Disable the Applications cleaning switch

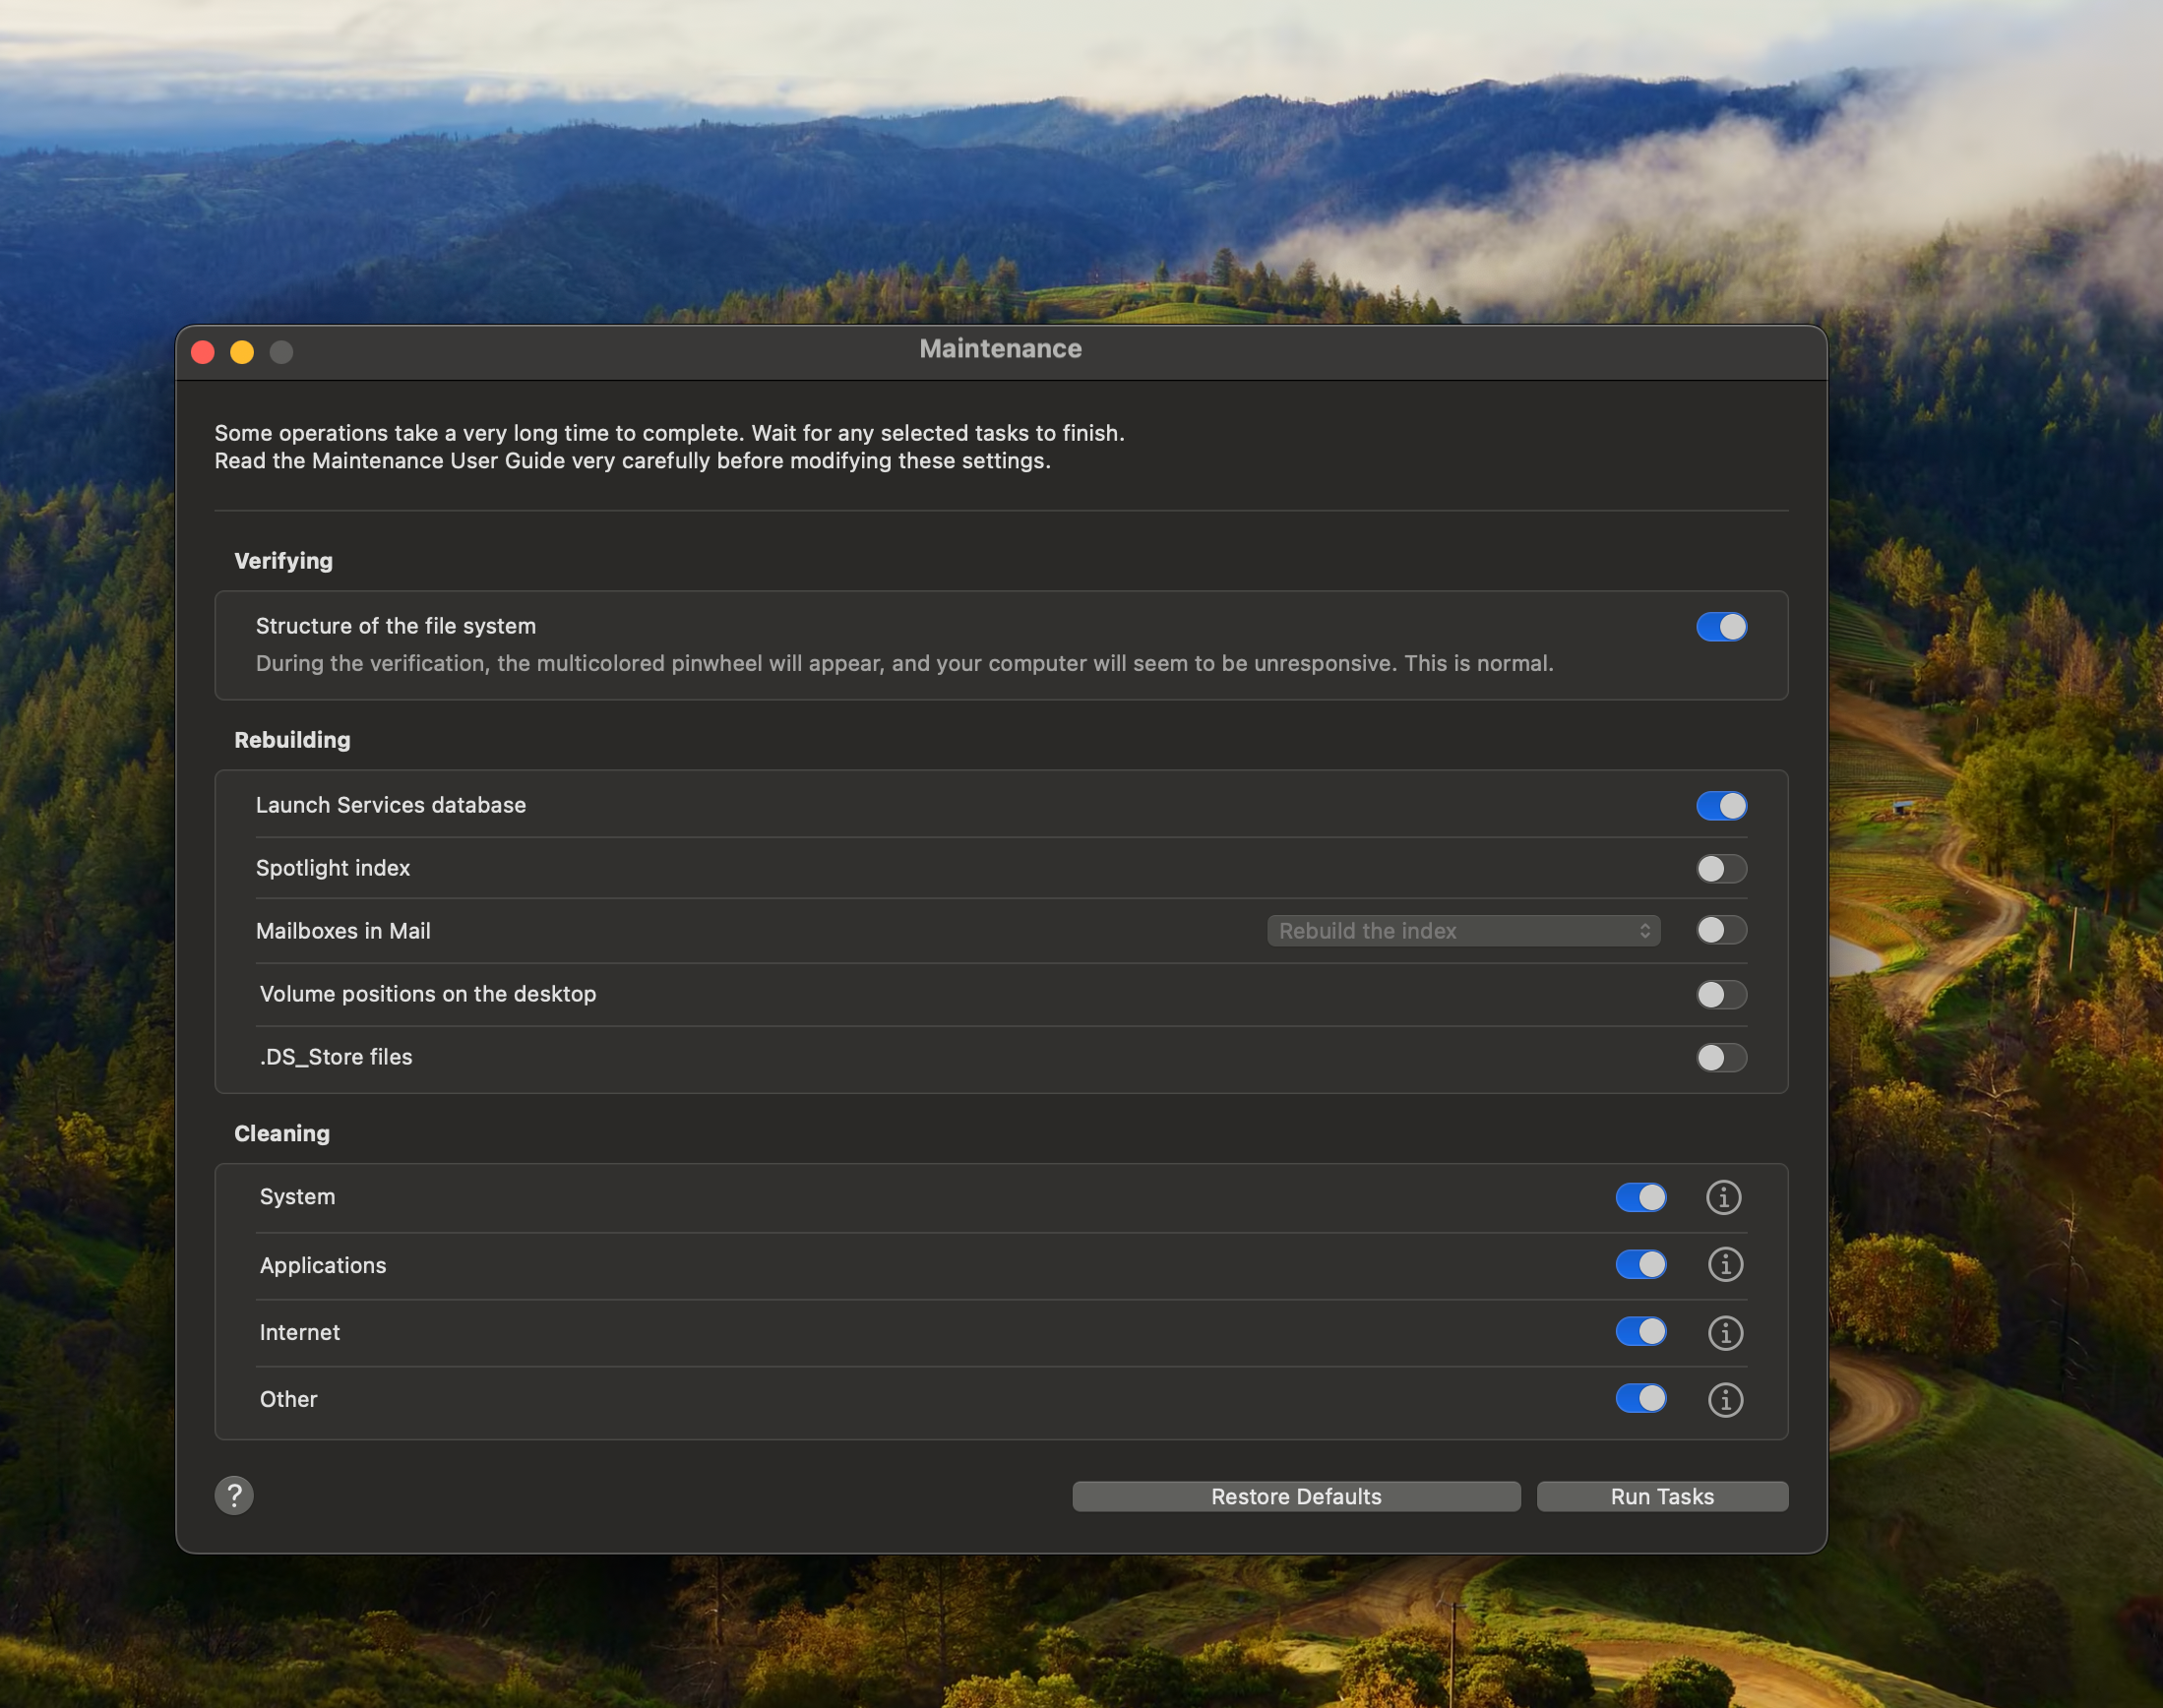[1640, 1265]
